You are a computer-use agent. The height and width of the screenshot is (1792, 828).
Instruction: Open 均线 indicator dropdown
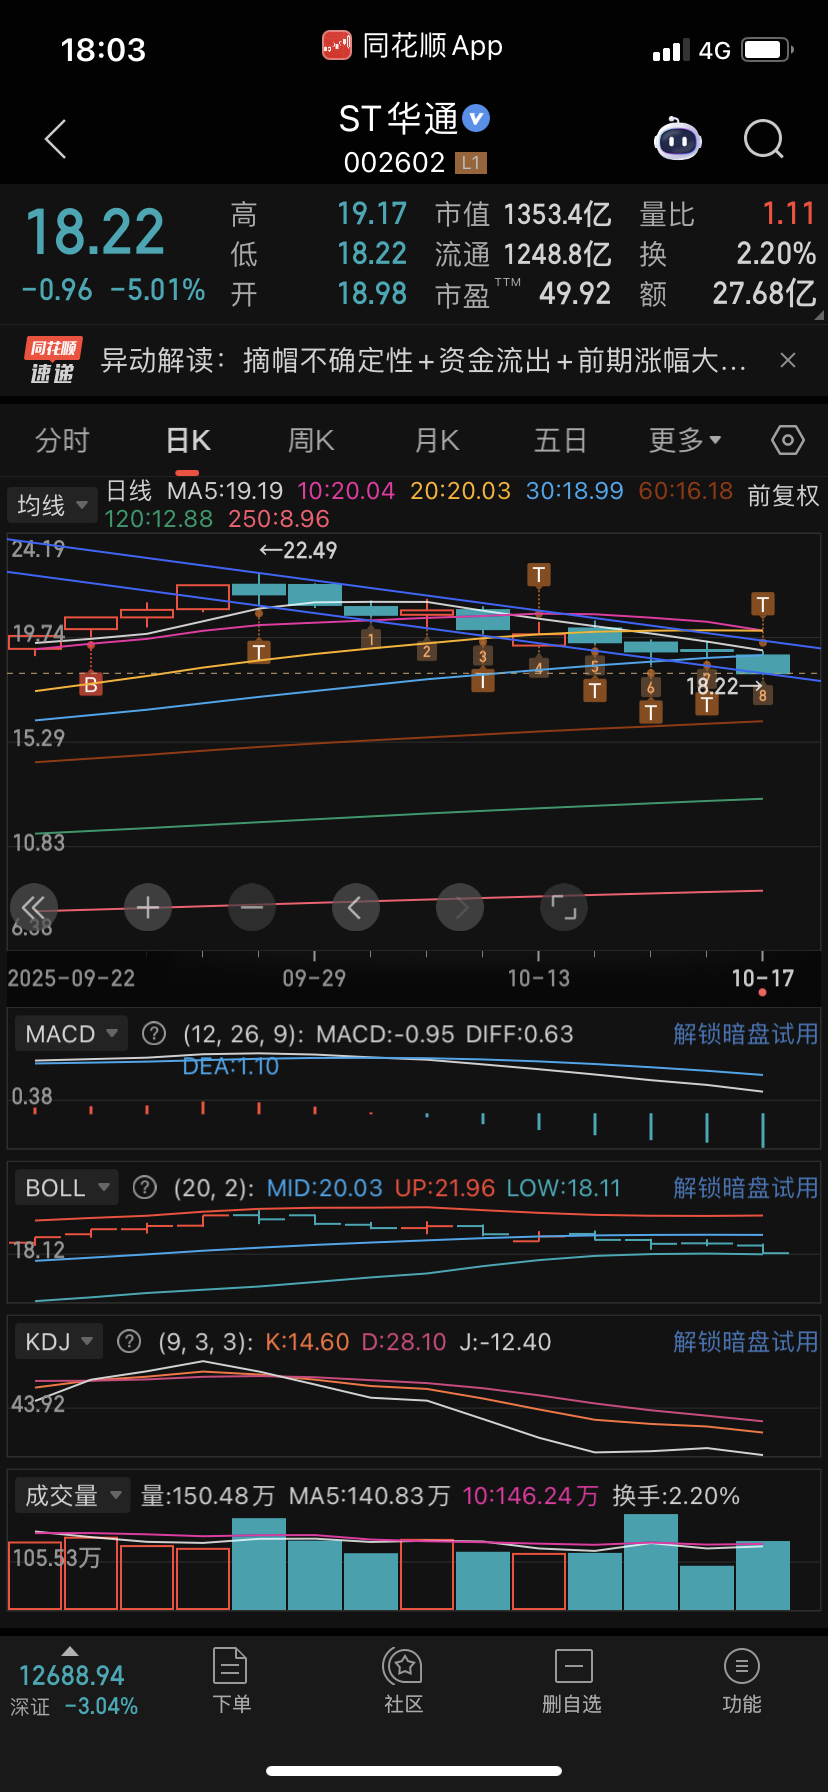[53, 505]
